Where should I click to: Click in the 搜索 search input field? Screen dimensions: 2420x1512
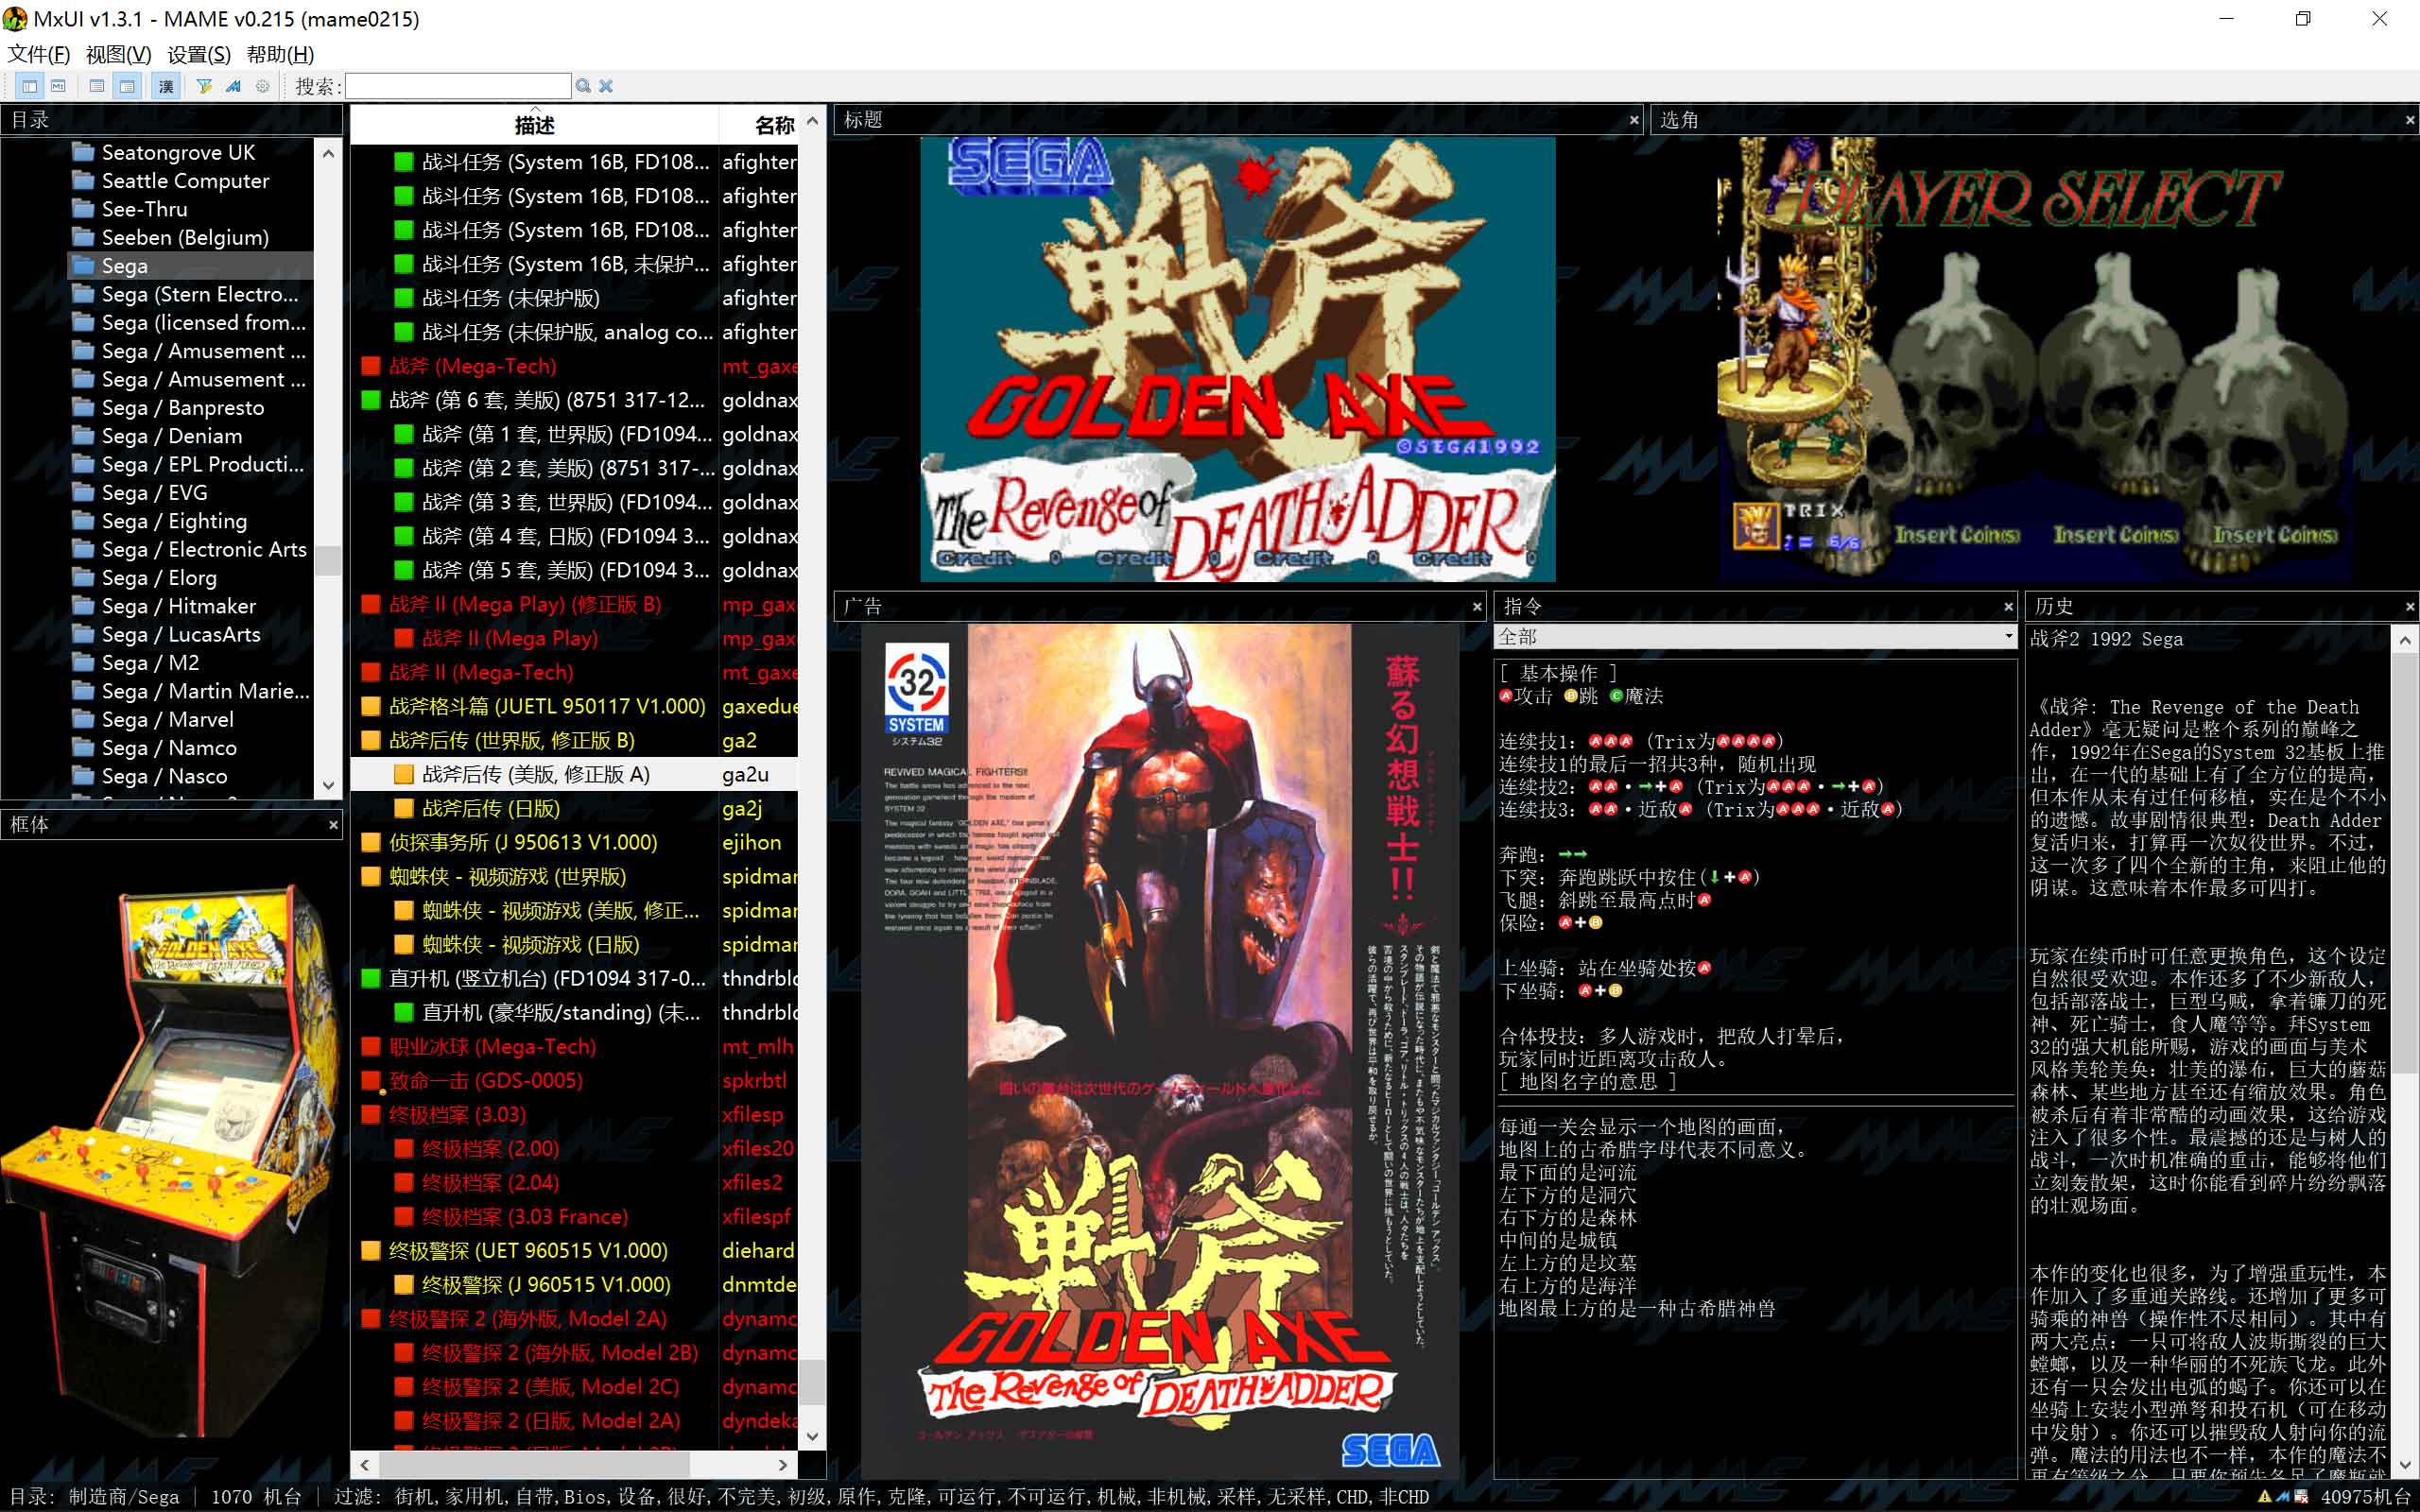pyautogui.click(x=458, y=86)
